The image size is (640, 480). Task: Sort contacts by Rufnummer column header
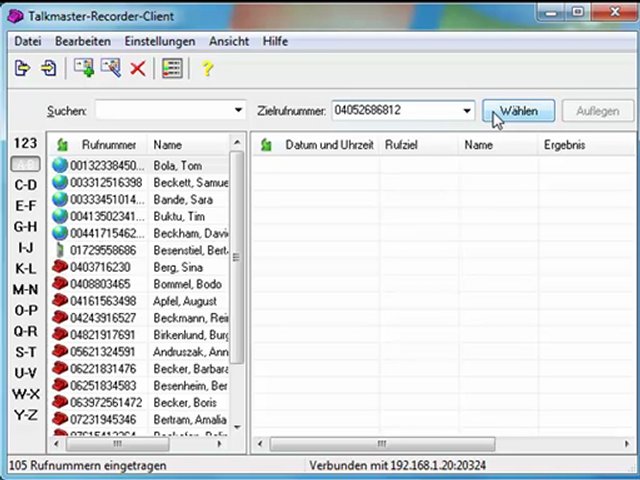point(109,145)
